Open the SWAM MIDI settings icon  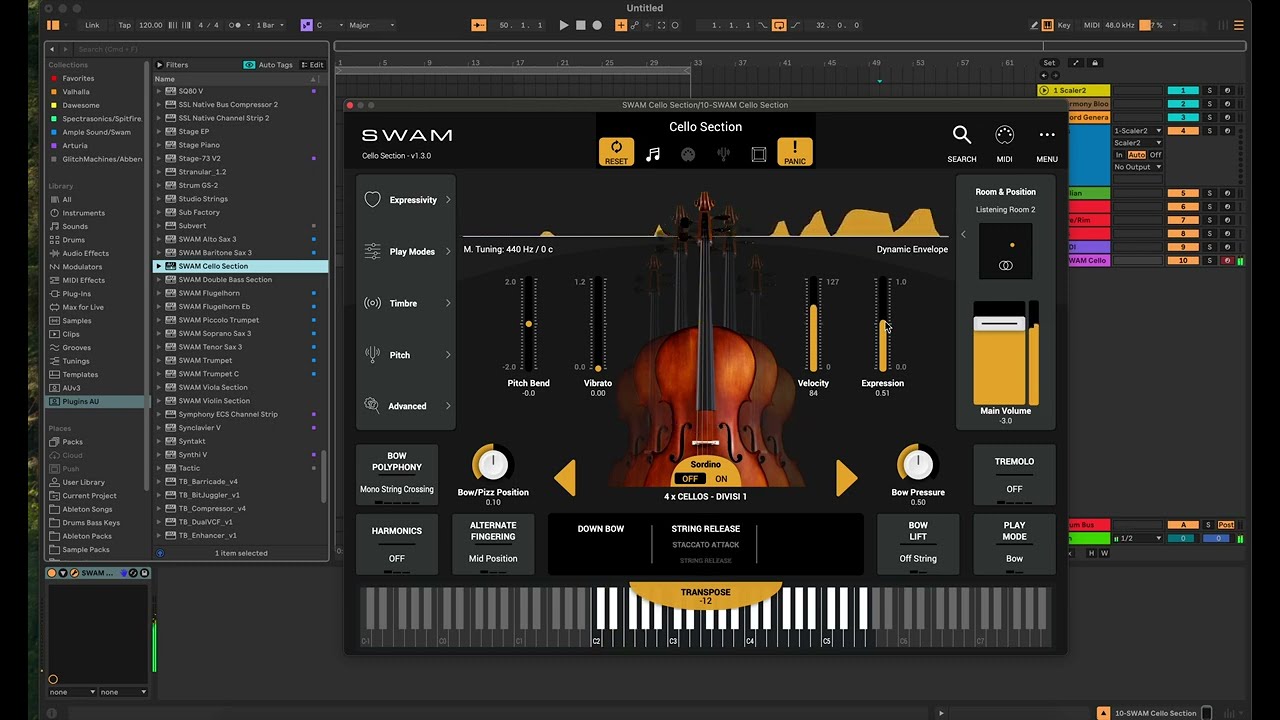[x=1004, y=135]
